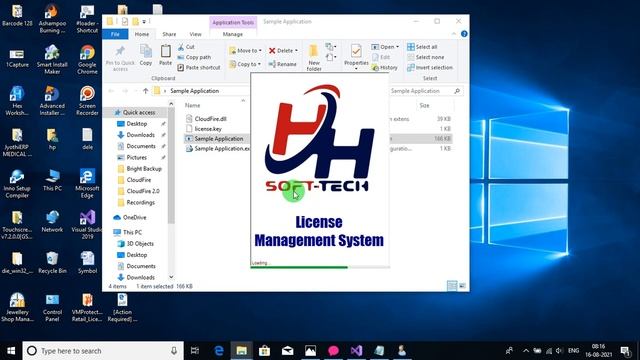Click the Name column header

pyautogui.click(x=192, y=105)
